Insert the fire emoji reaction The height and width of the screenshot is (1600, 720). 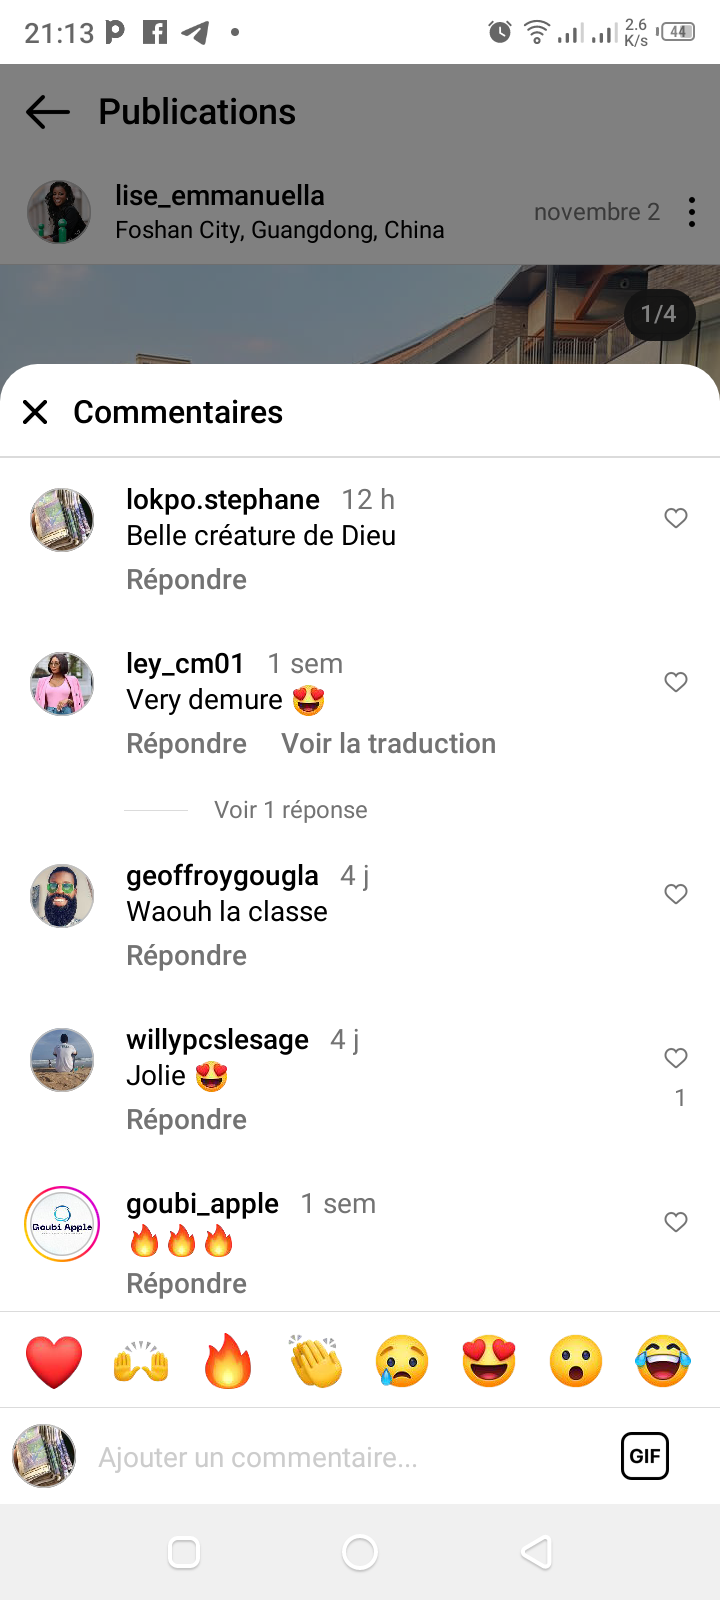point(228,1361)
